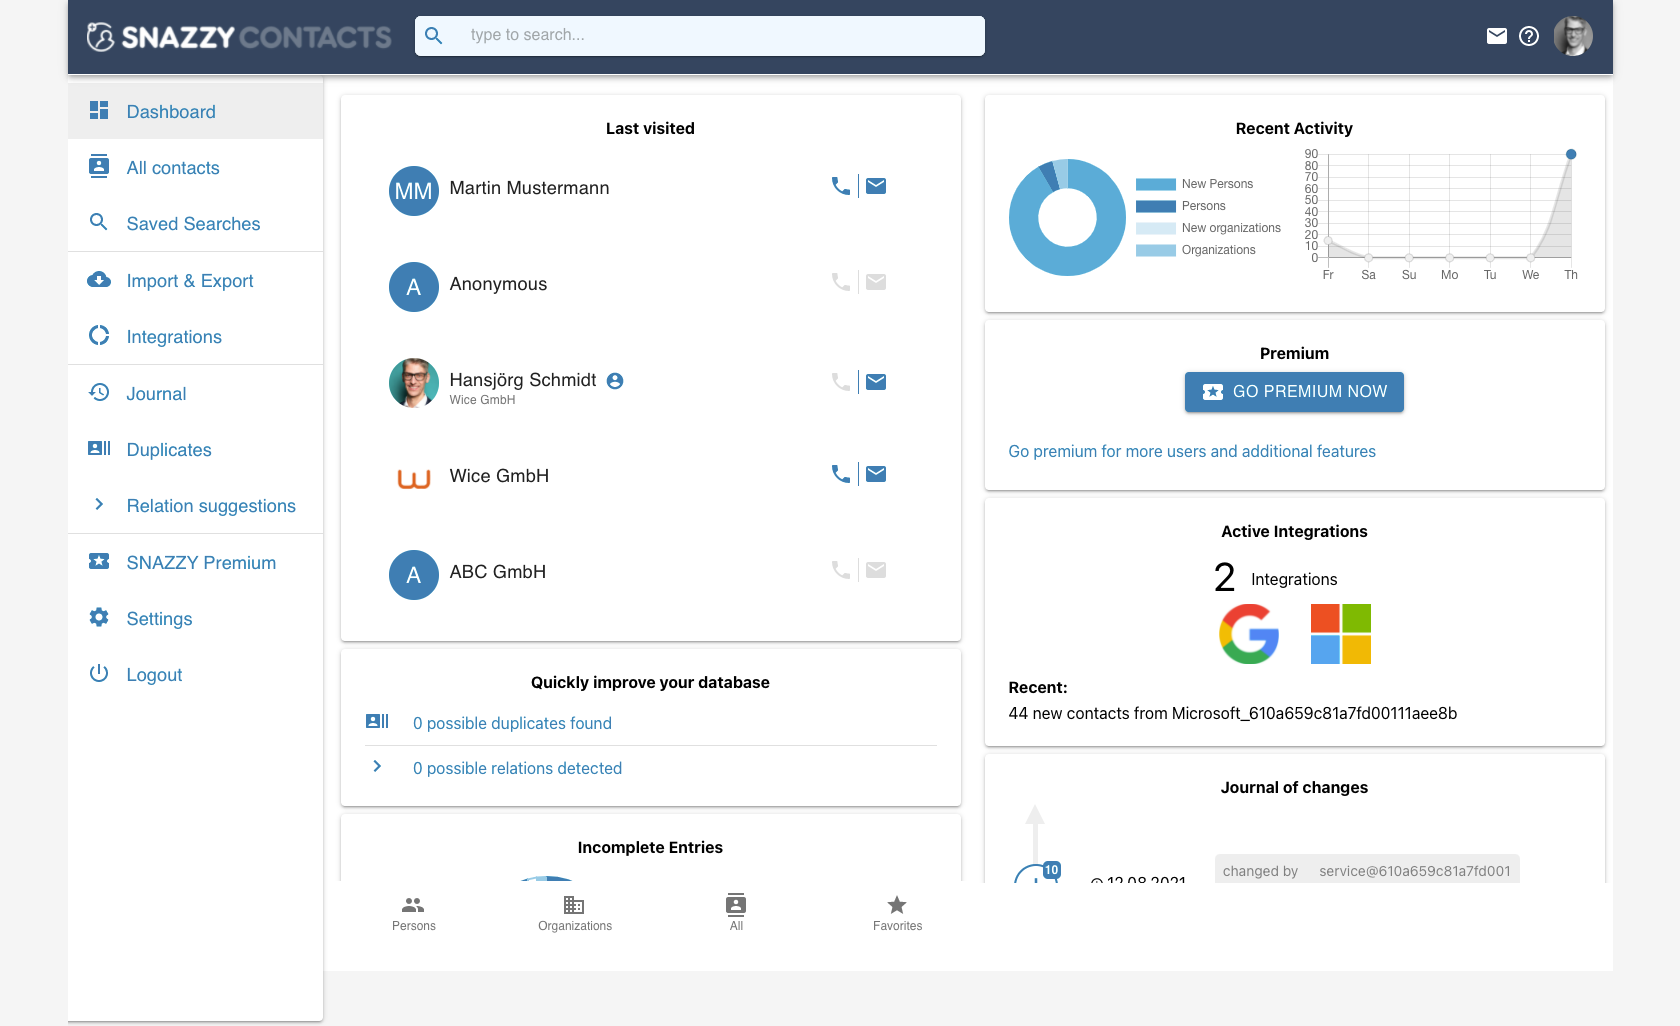Toggle Persons legend swatch
1680x1026 pixels.
point(1156,206)
